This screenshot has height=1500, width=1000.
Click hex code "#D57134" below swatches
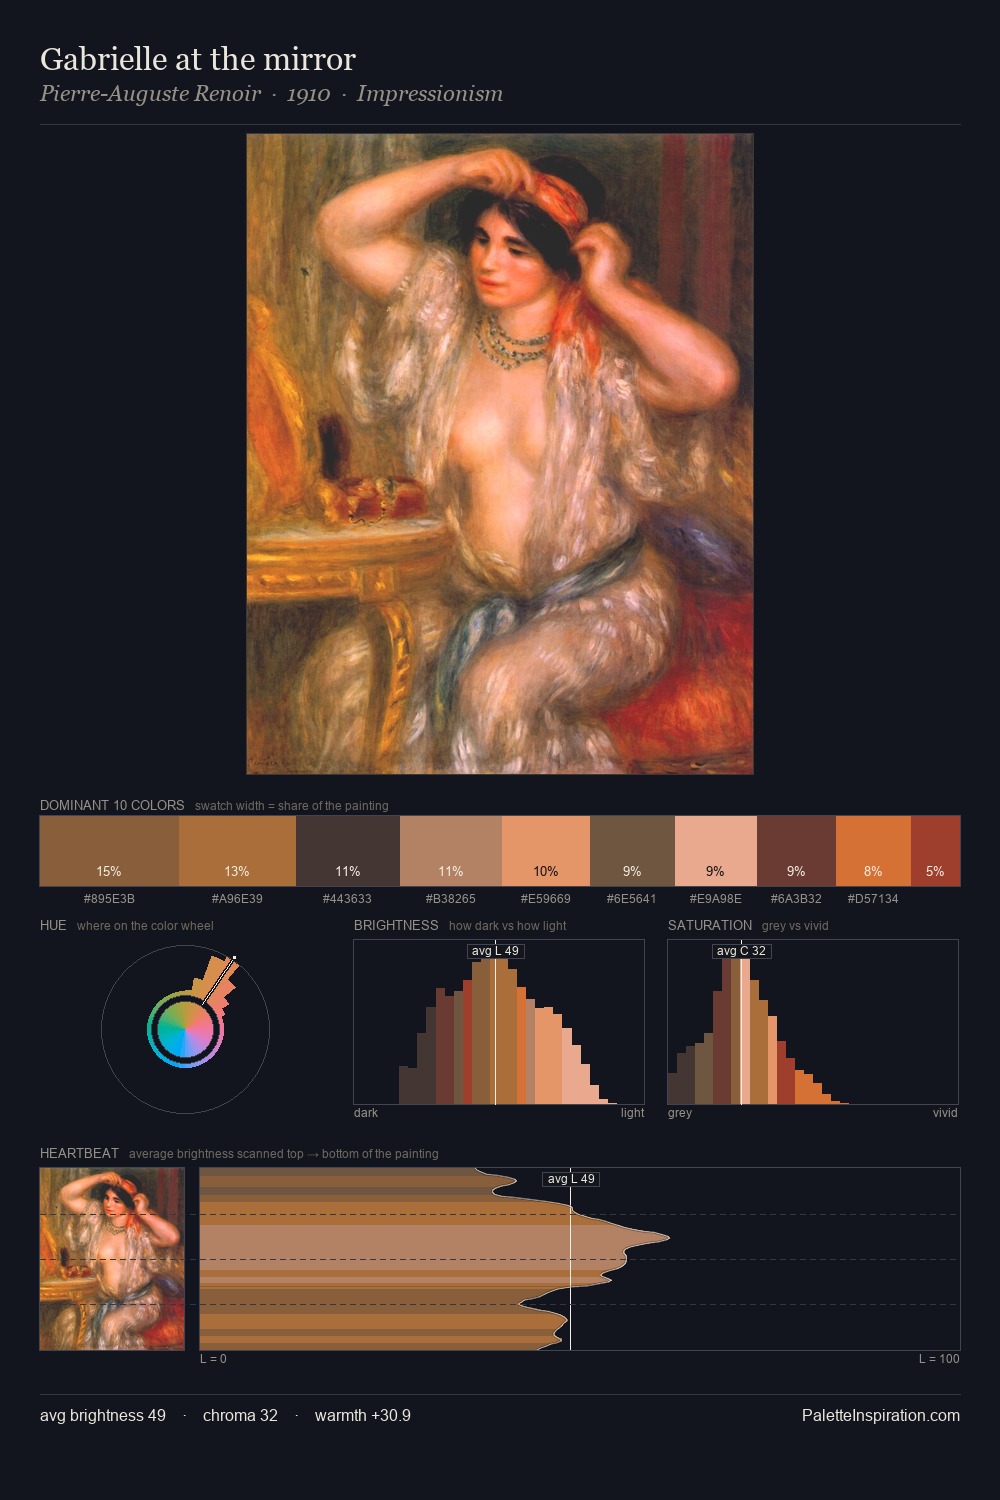873,899
